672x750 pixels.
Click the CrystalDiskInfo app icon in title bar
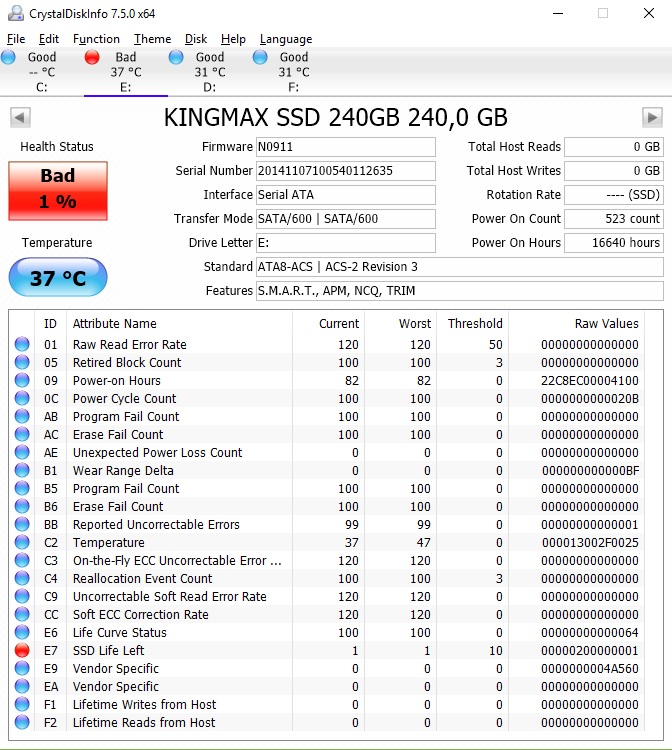(x=15, y=13)
